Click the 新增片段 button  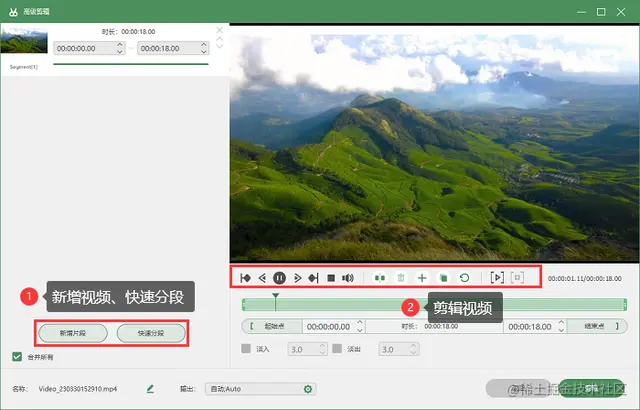(73, 333)
